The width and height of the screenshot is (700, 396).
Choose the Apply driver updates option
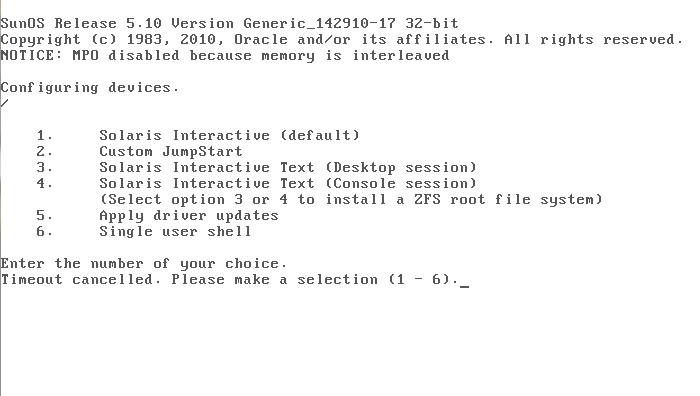point(189,216)
